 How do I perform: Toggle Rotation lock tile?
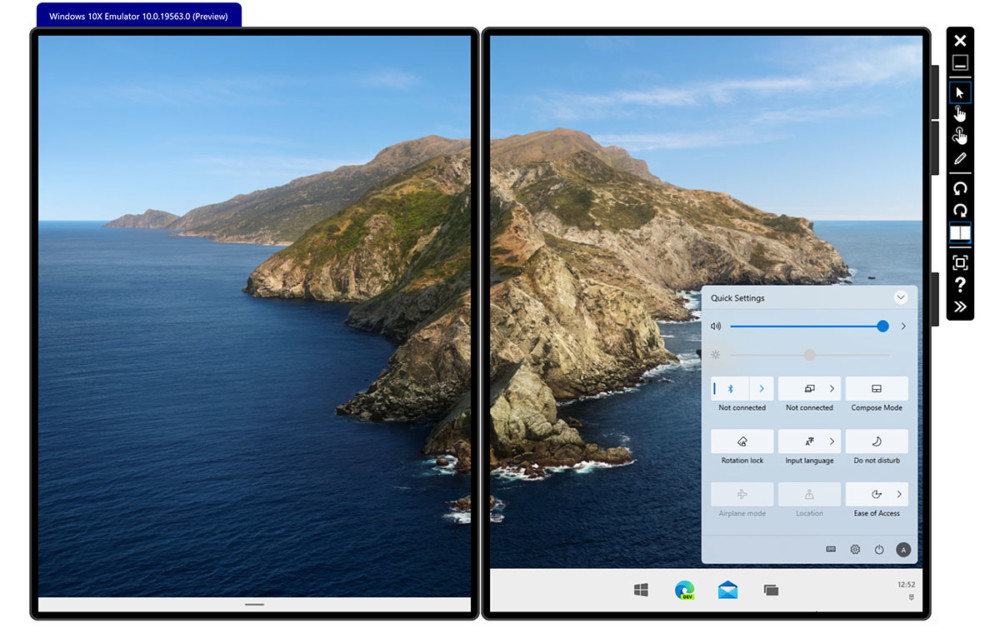point(742,442)
